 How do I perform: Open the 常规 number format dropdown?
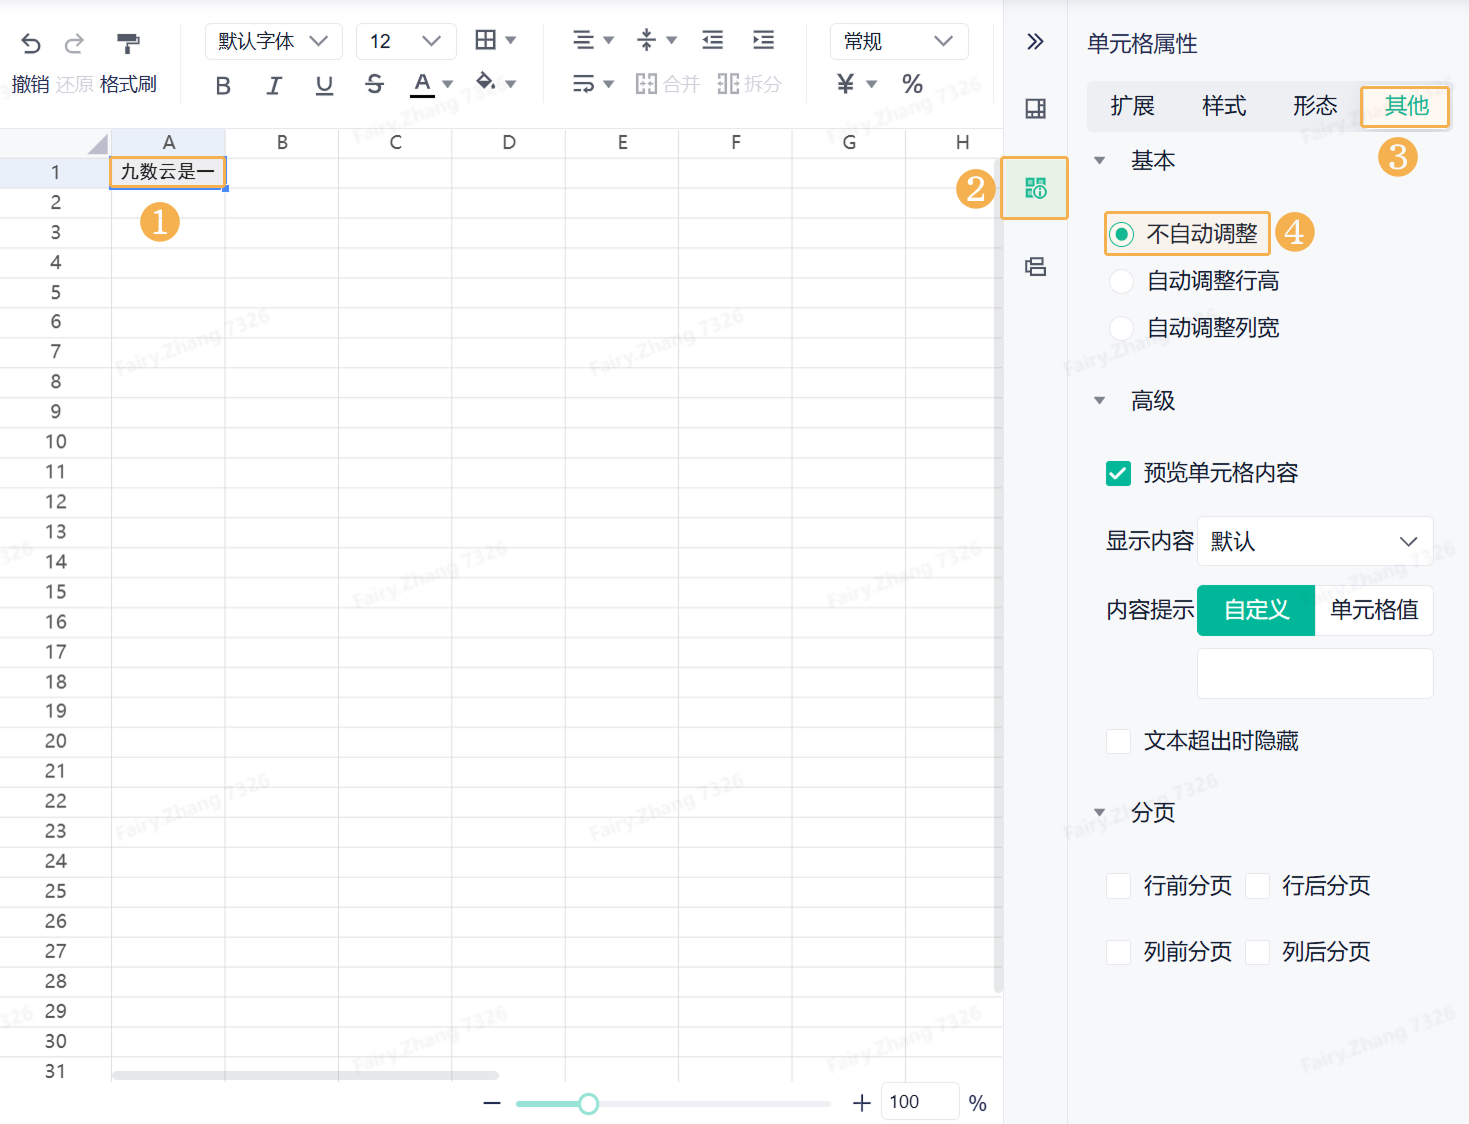[x=899, y=41]
